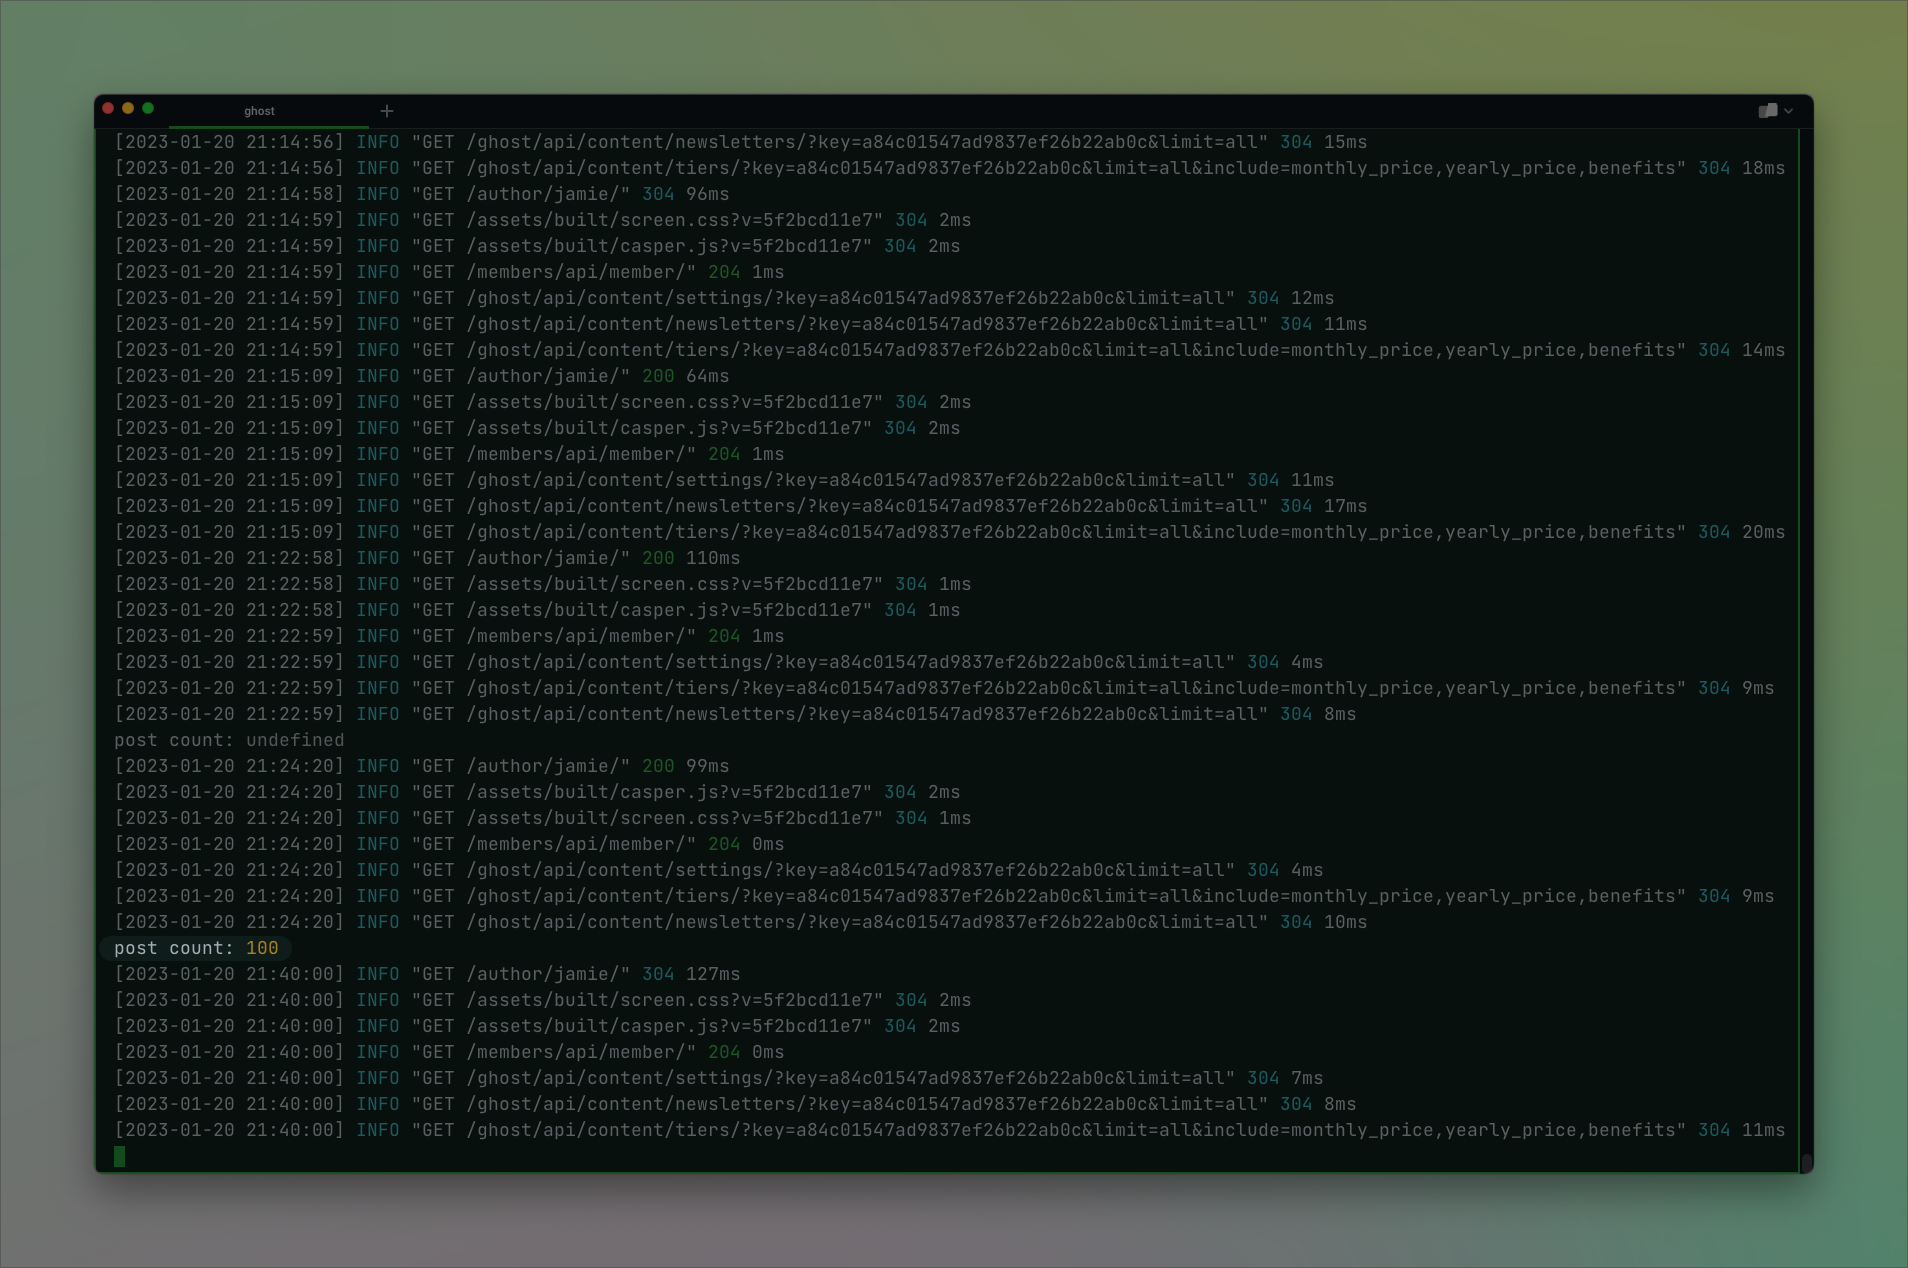Open a new tab with the plus icon
1908x1268 pixels.
[x=387, y=111]
